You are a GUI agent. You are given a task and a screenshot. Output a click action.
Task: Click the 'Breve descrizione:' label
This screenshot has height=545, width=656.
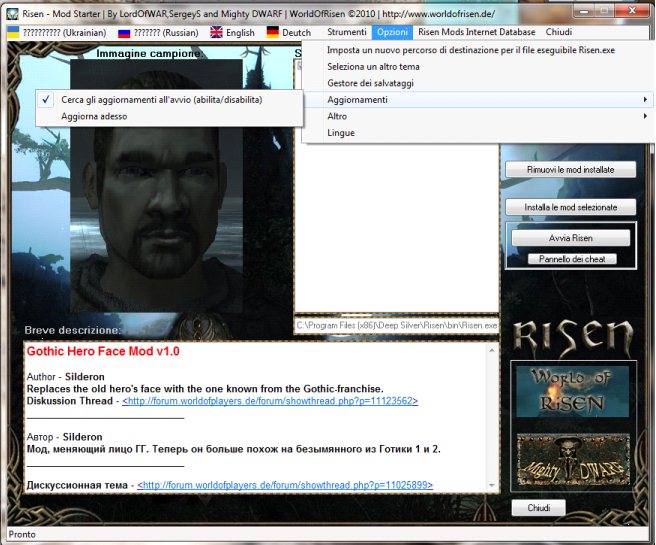click(72, 330)
